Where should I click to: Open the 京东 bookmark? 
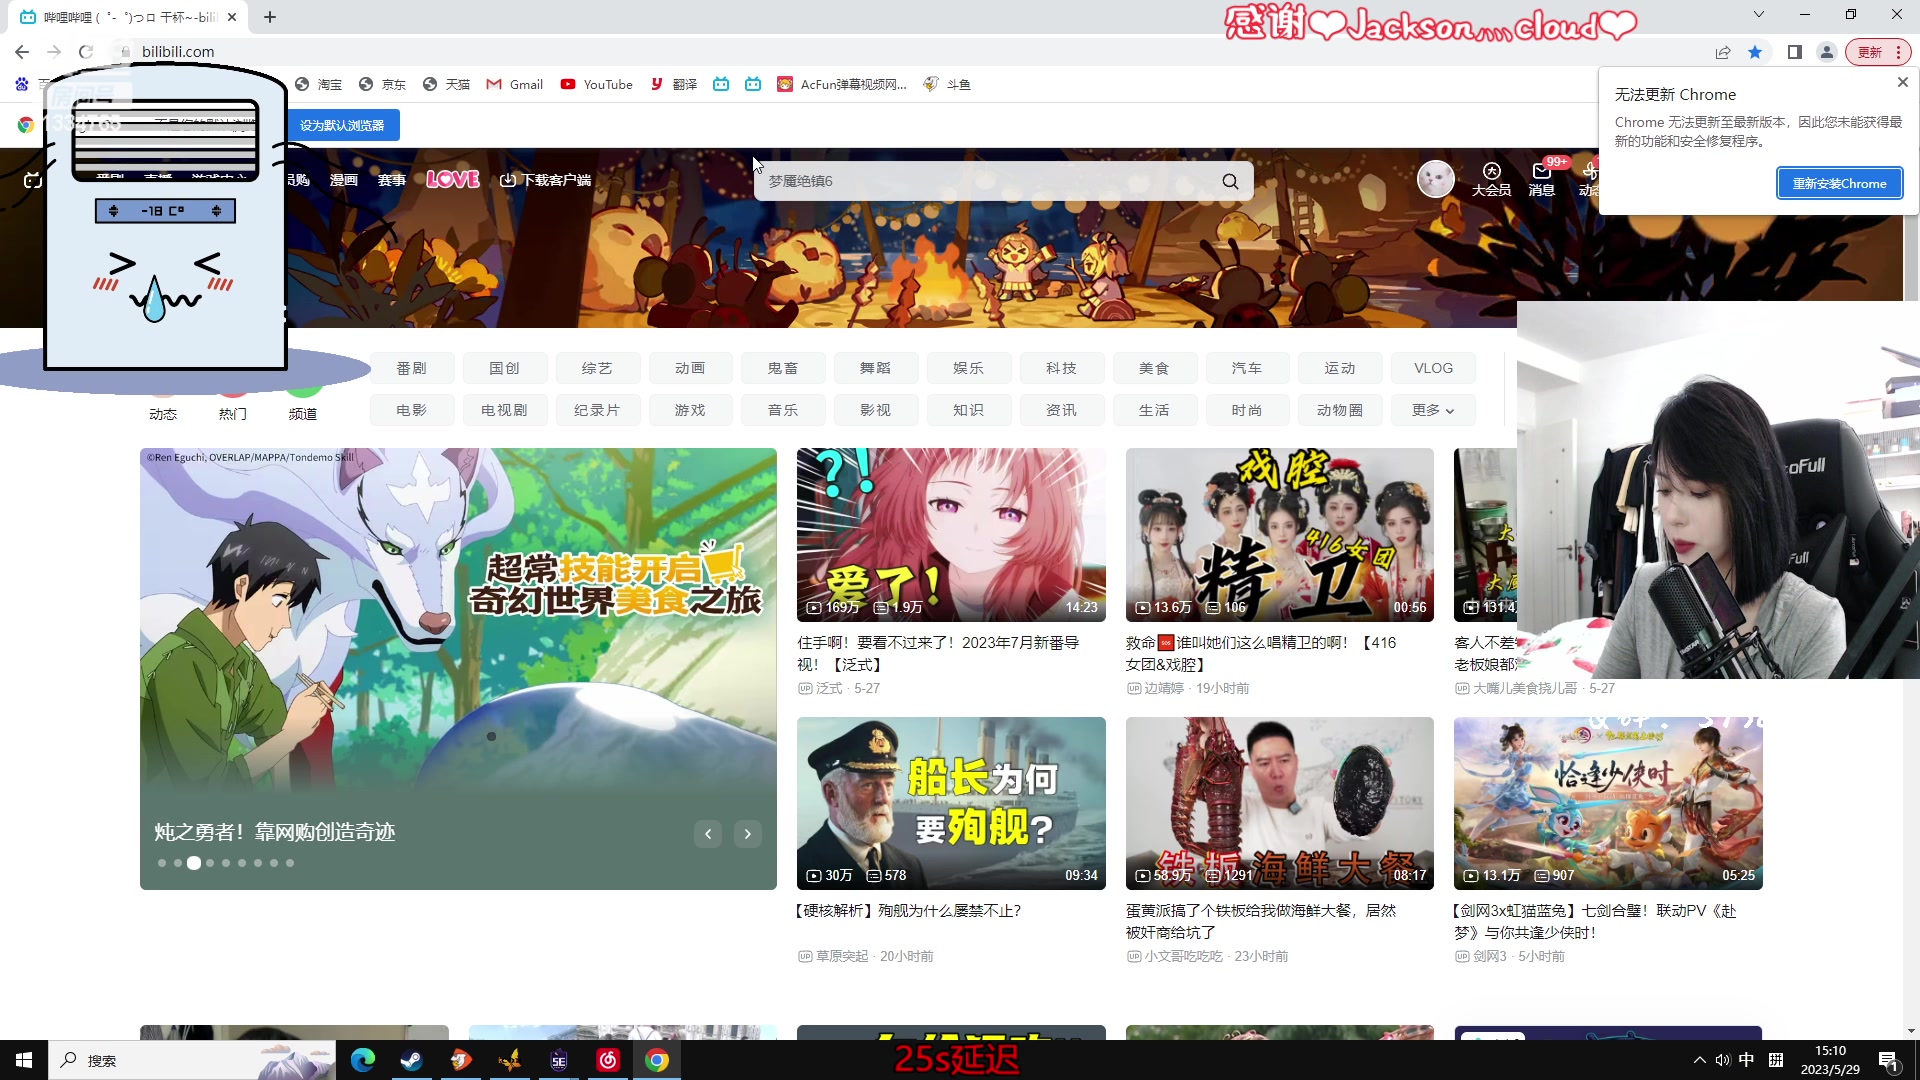(x=383, y=85)
